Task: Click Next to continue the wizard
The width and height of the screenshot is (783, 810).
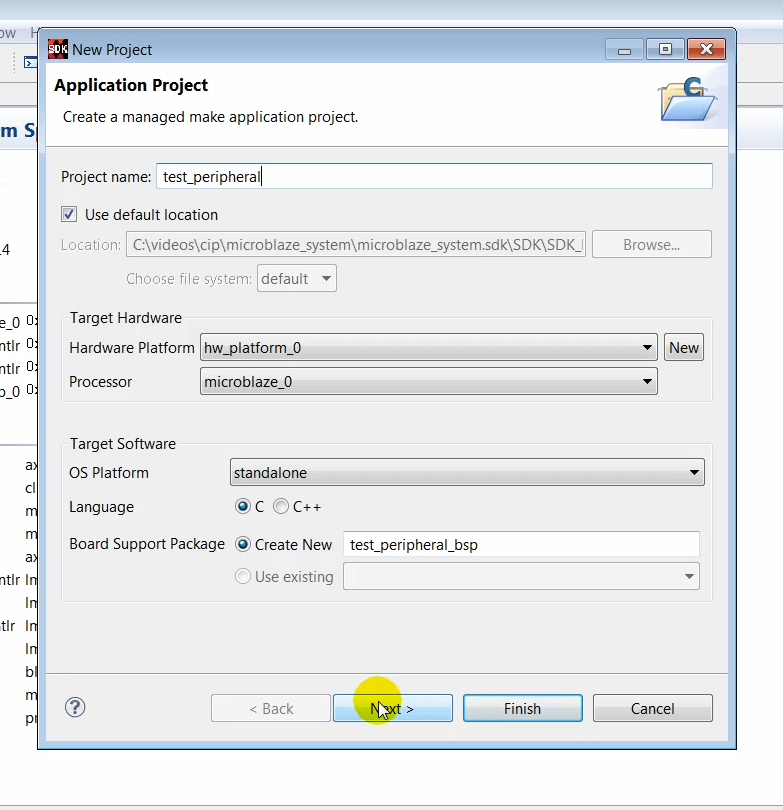Action: point(393,708)
